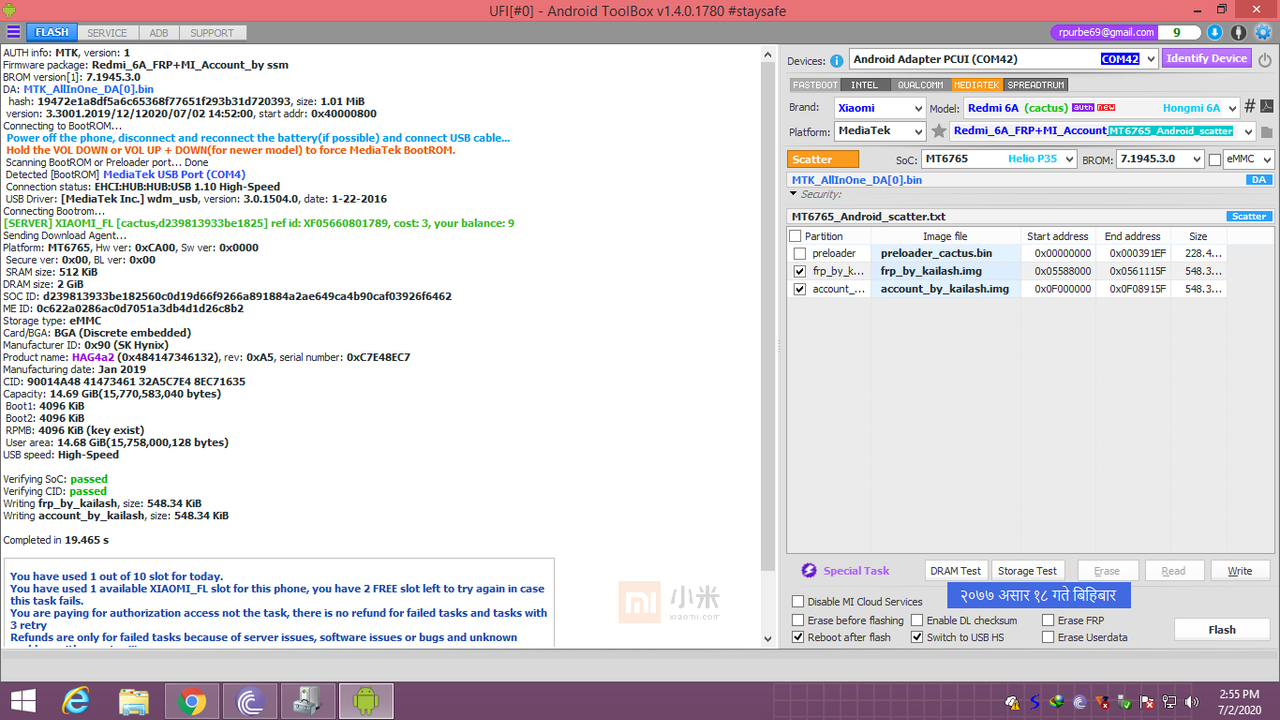This screenshot has width=1280, height=720.
Task: Disable Reboot after flash
Action: click(798, 638)
